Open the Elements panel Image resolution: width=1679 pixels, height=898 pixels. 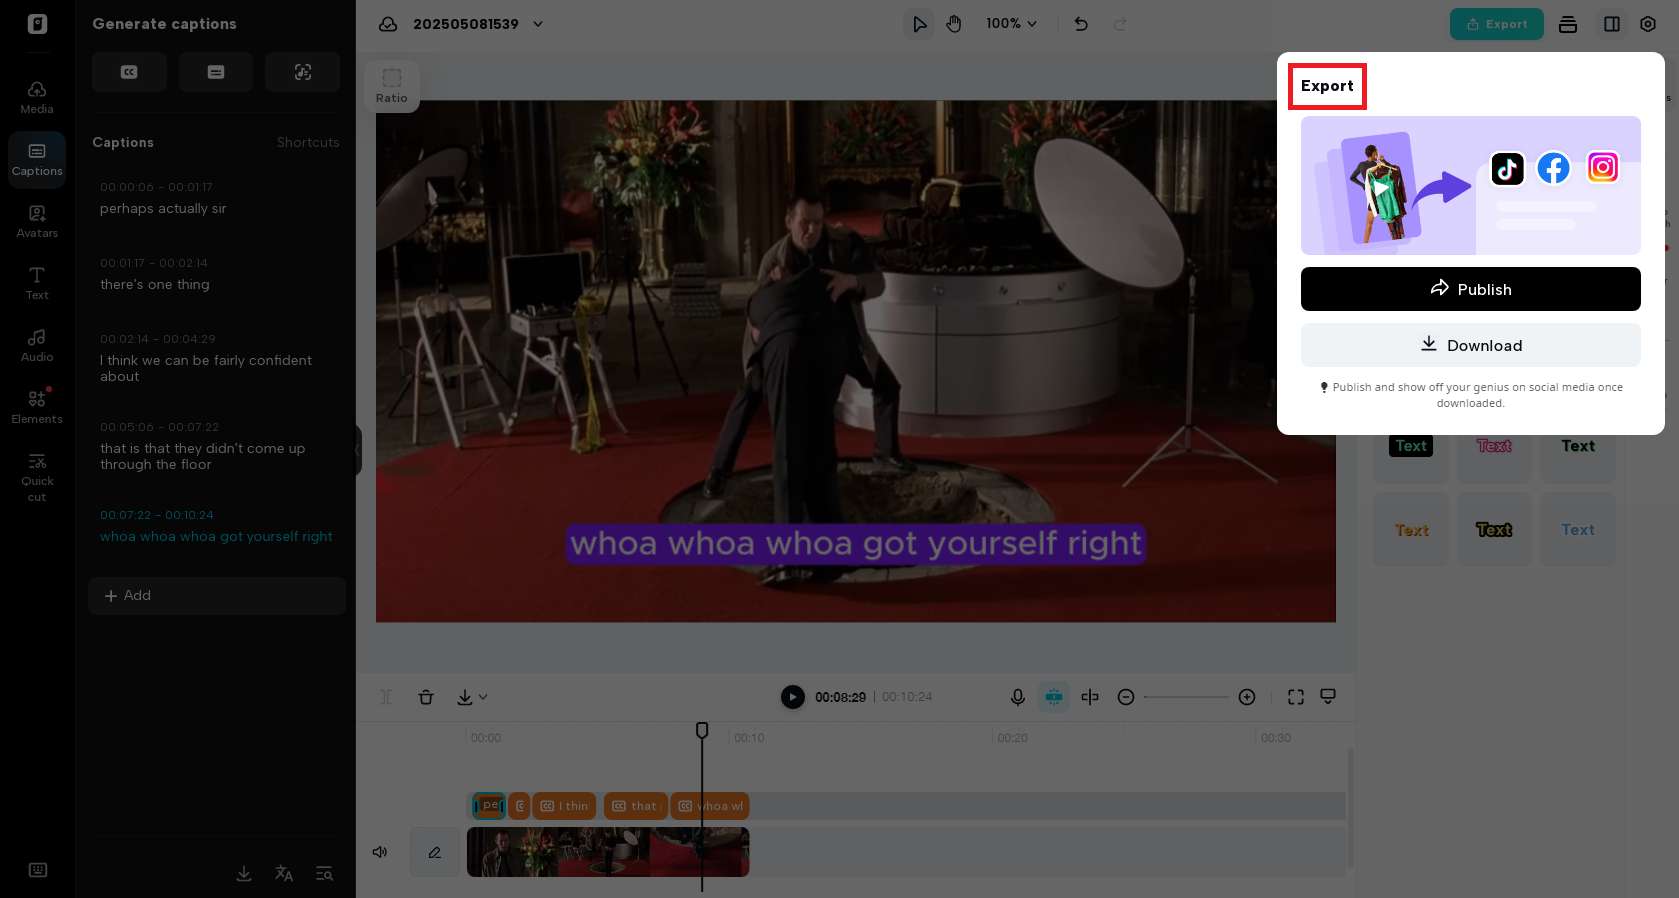click(37, 408)
